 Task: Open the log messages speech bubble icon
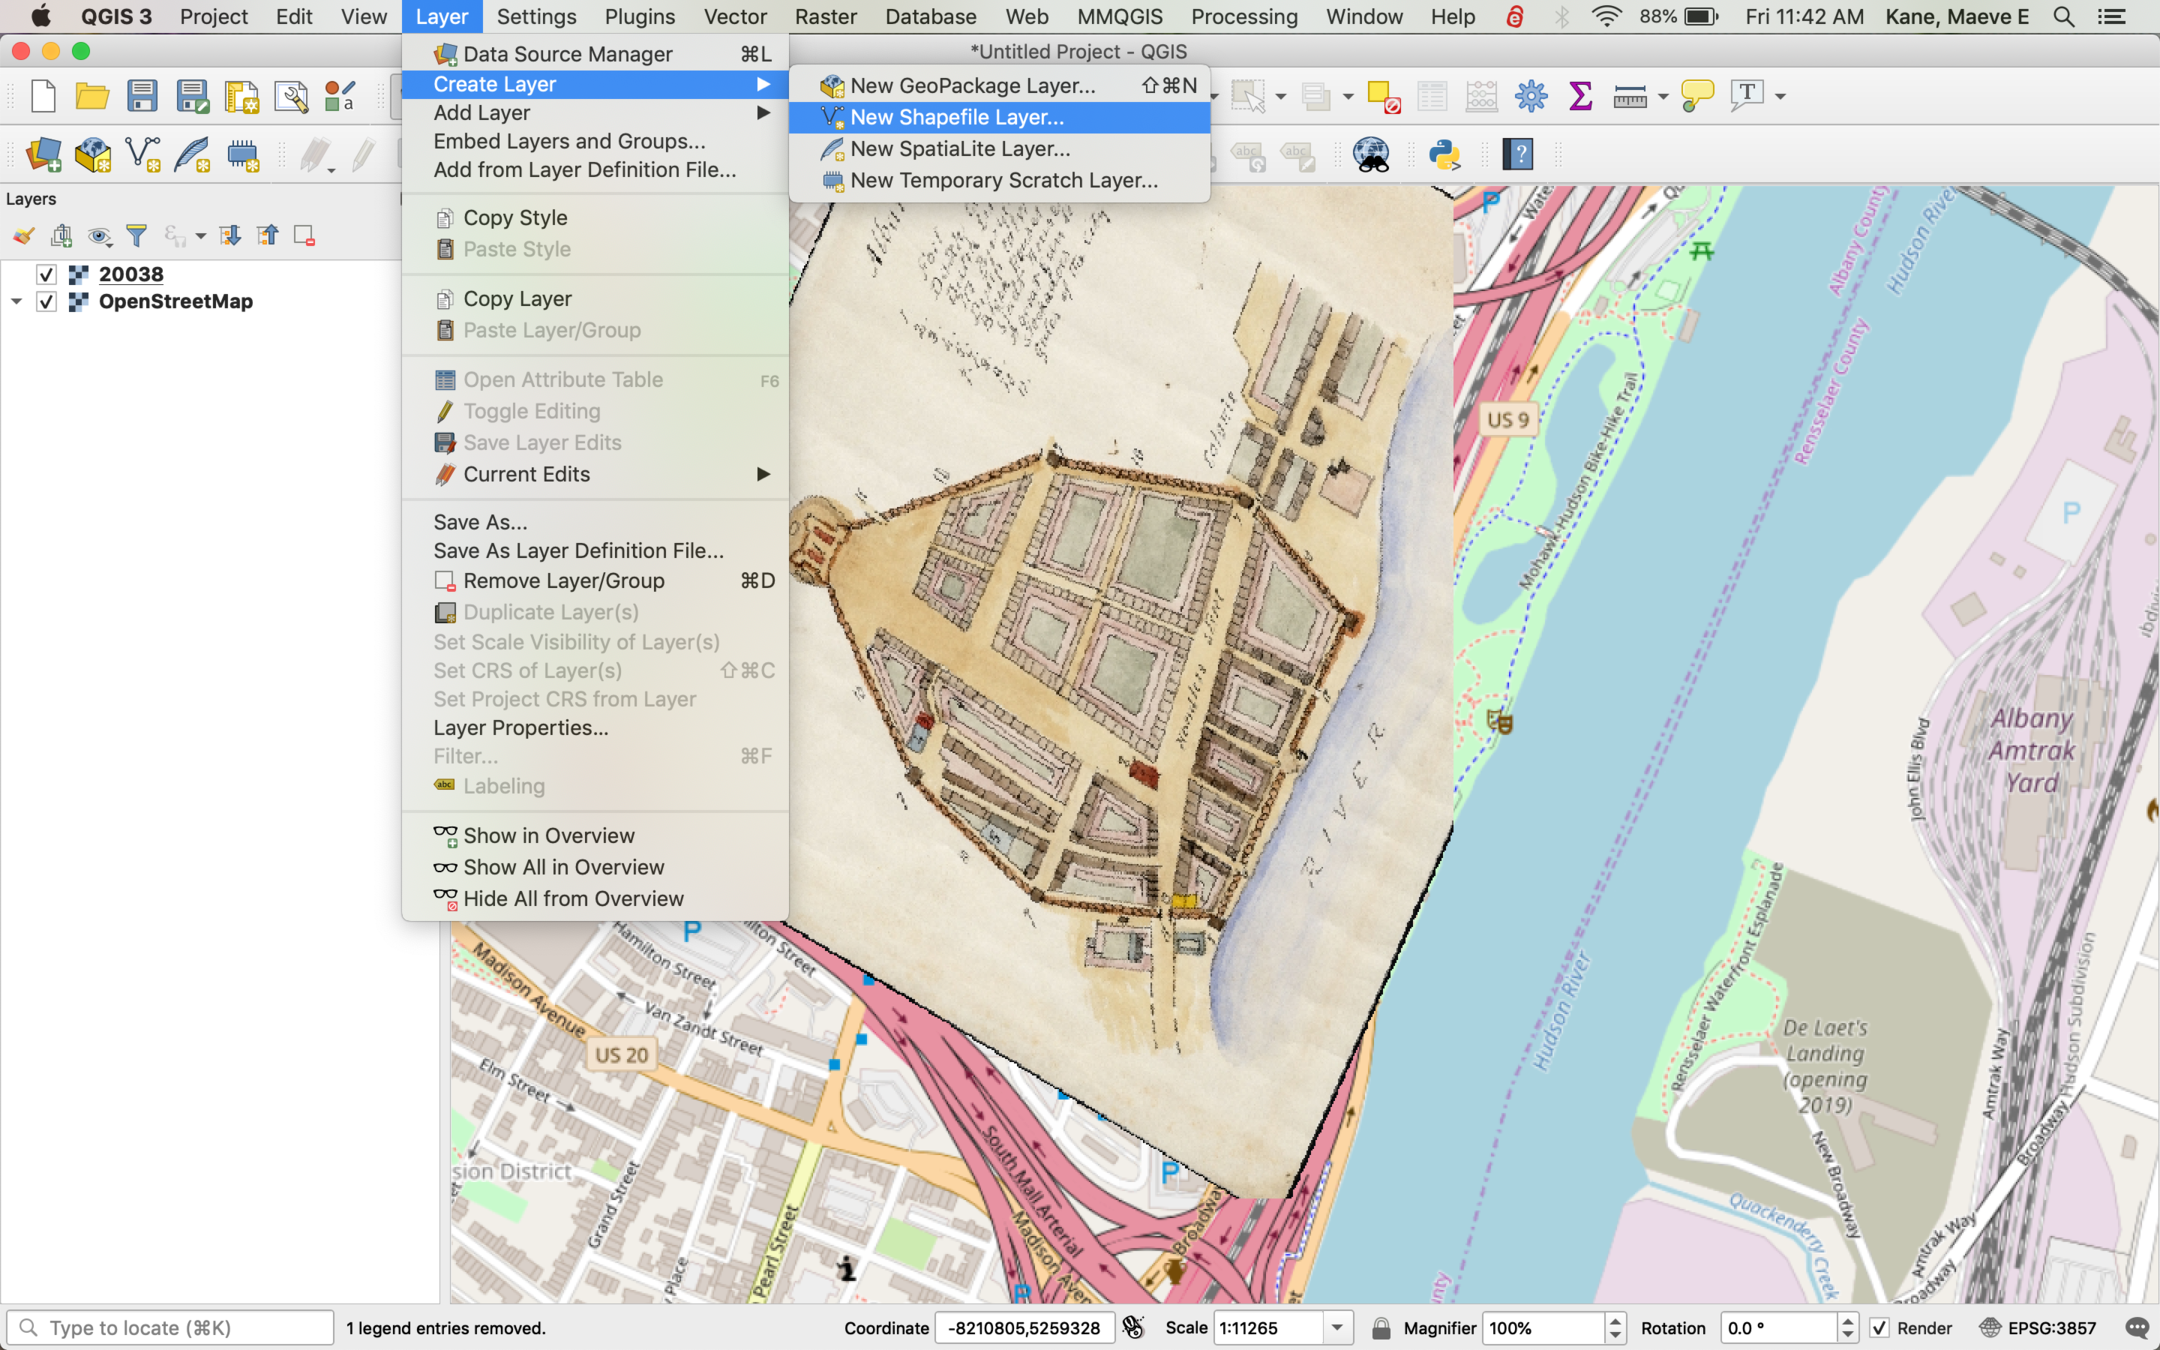click(2137, 1328)
